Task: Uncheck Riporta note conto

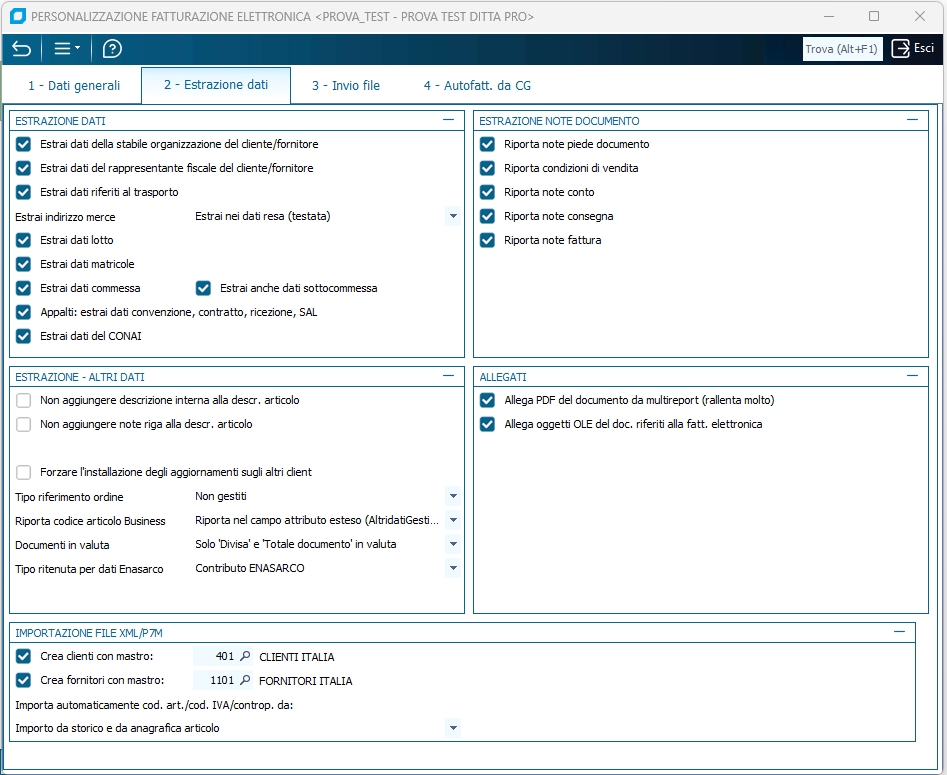Action: (x=487, y=192)
